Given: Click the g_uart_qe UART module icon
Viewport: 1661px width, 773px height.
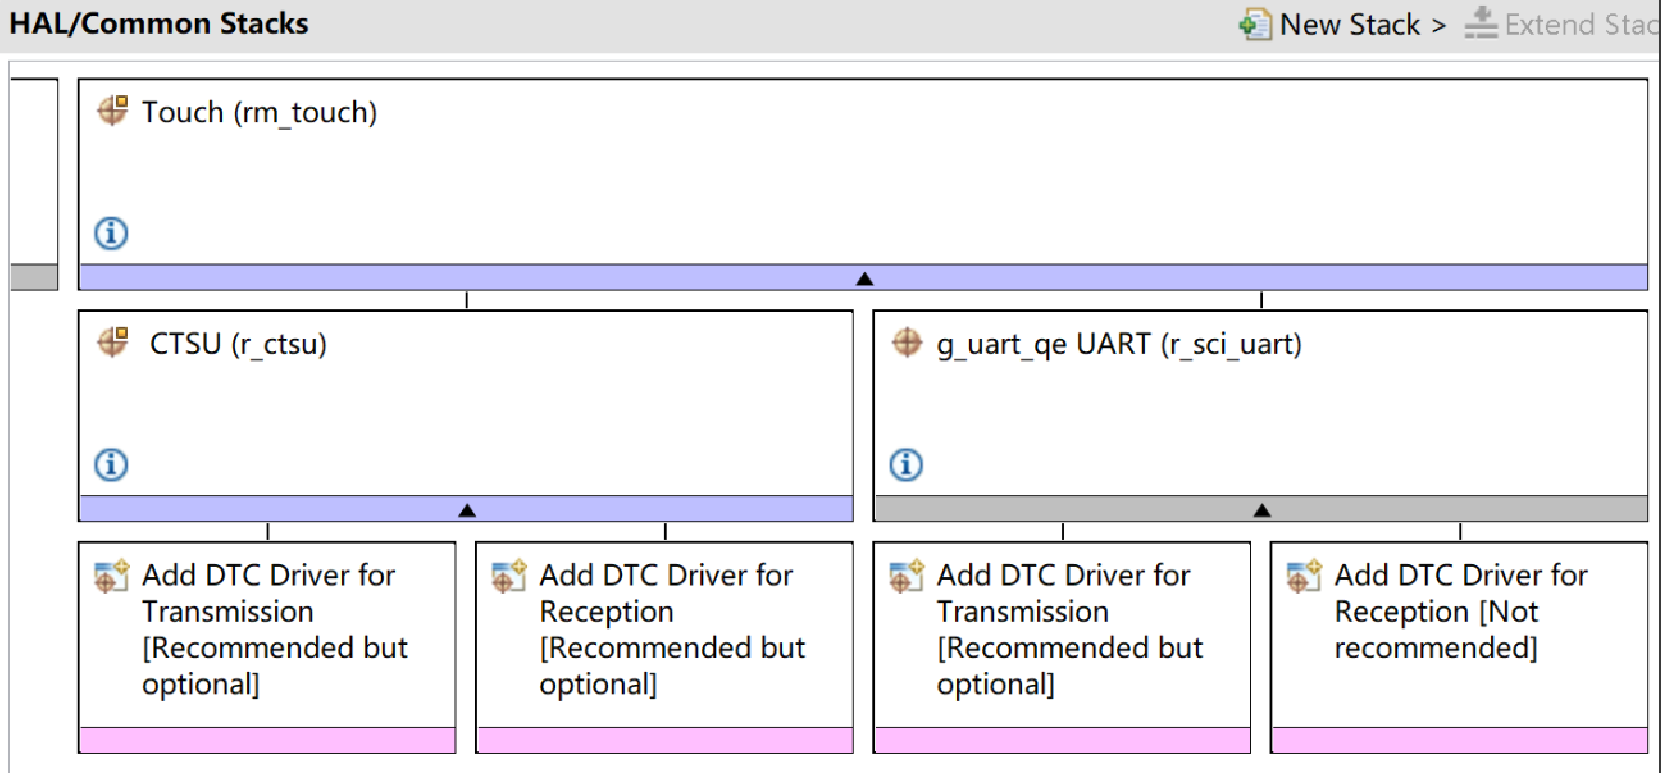Looking at the screenshot, I should [x=907, y=342].
